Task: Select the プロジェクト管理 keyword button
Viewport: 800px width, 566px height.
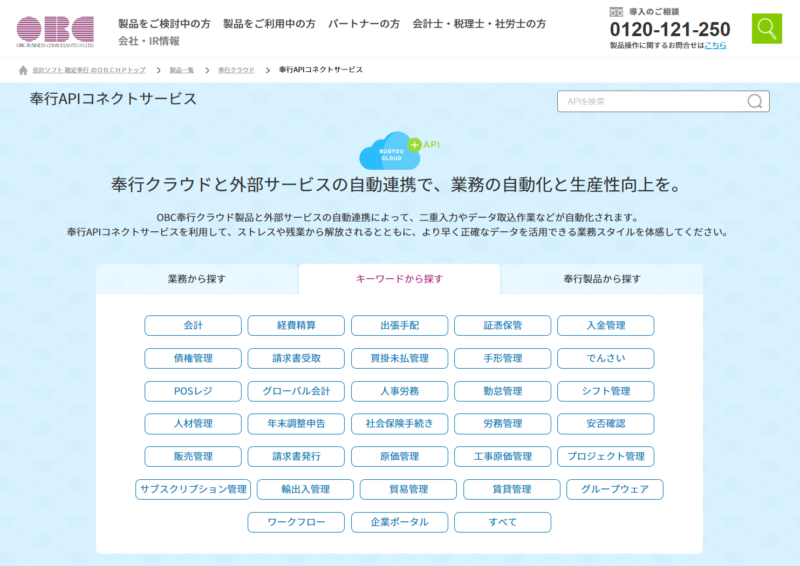Action: [606, 457]
